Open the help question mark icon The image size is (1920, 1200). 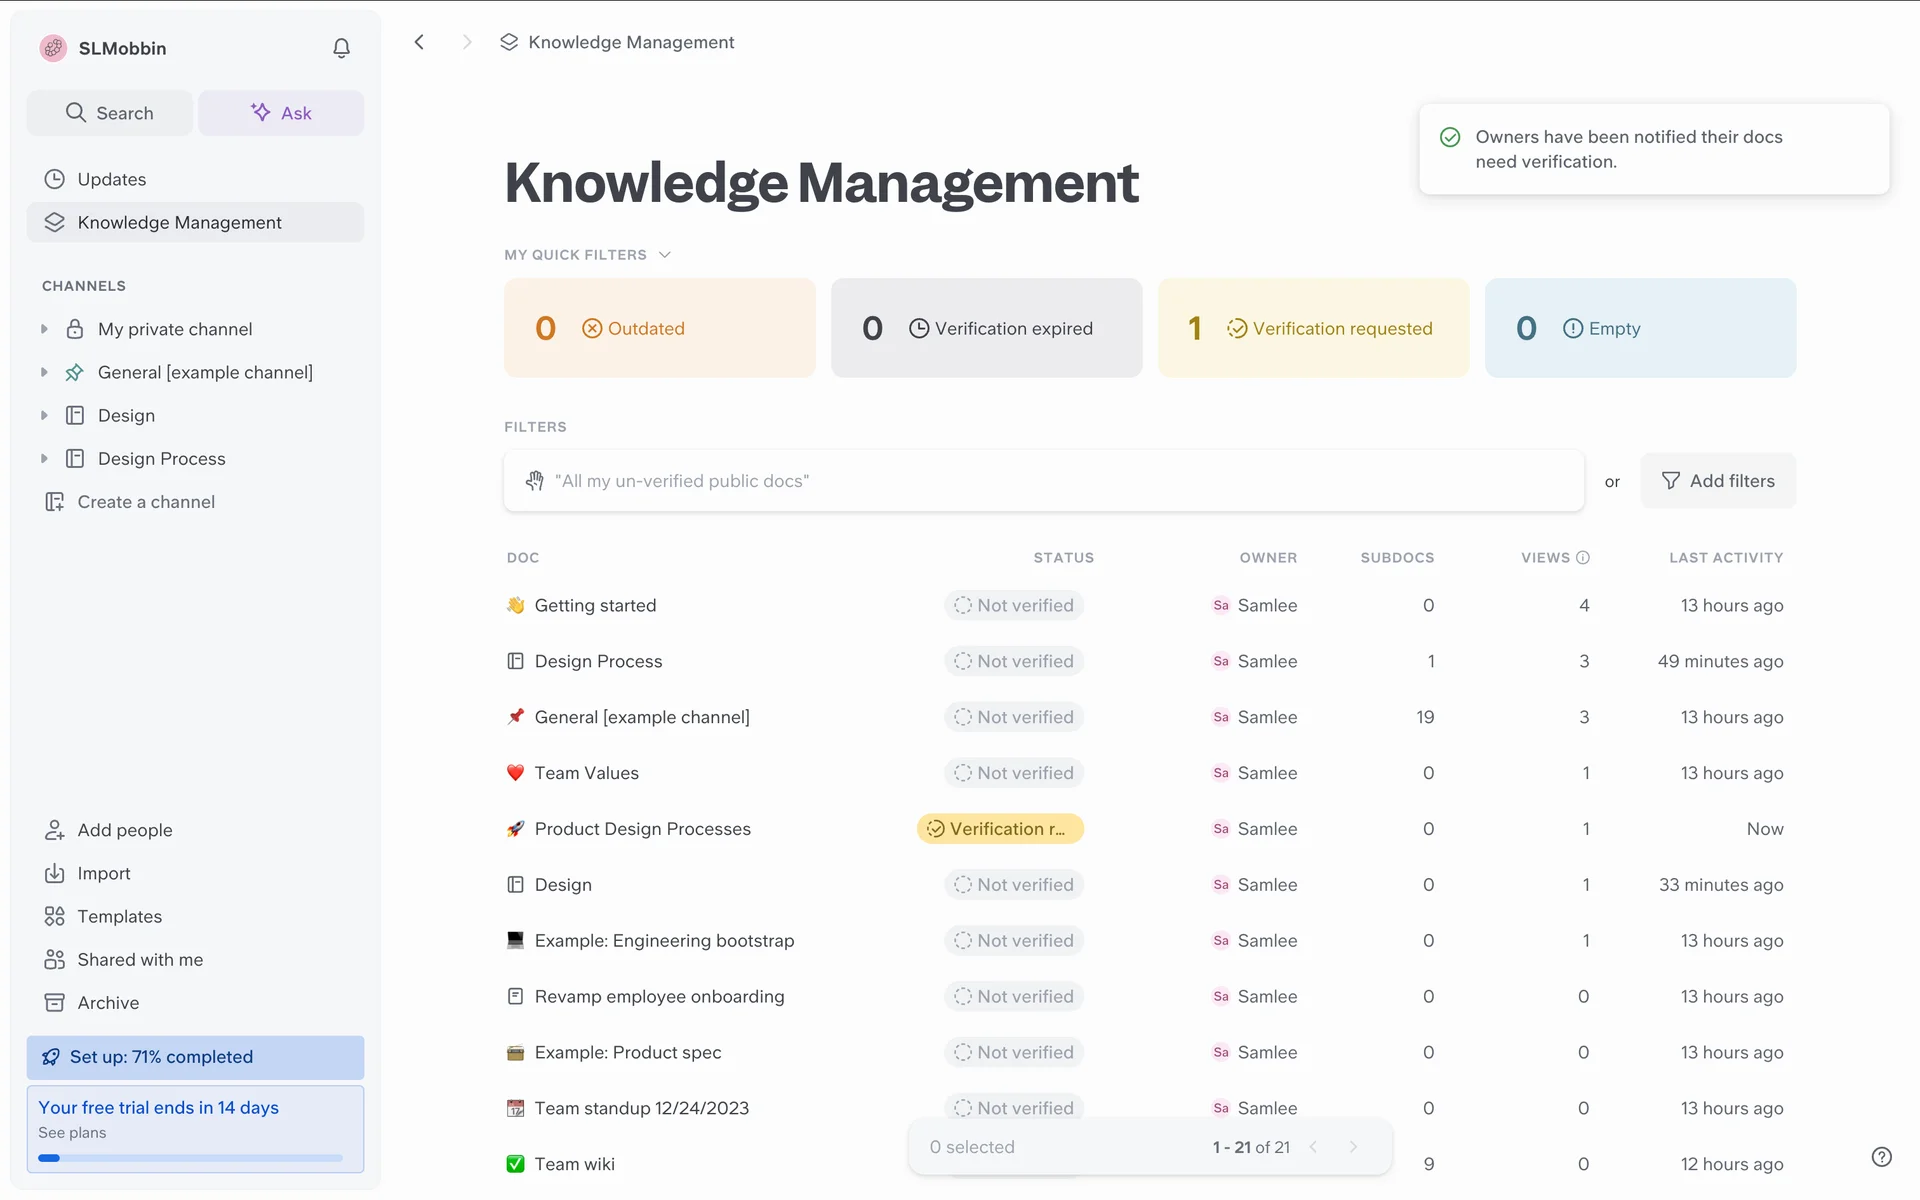coord(1881,1156)
